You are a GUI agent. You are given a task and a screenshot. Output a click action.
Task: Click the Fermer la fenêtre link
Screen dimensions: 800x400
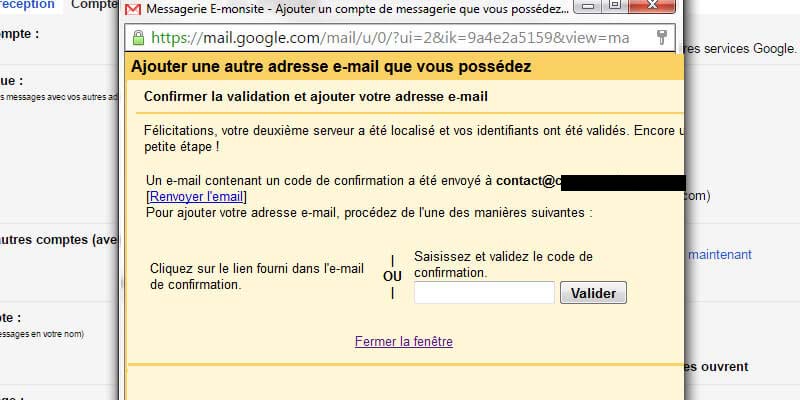coord(403,342)
